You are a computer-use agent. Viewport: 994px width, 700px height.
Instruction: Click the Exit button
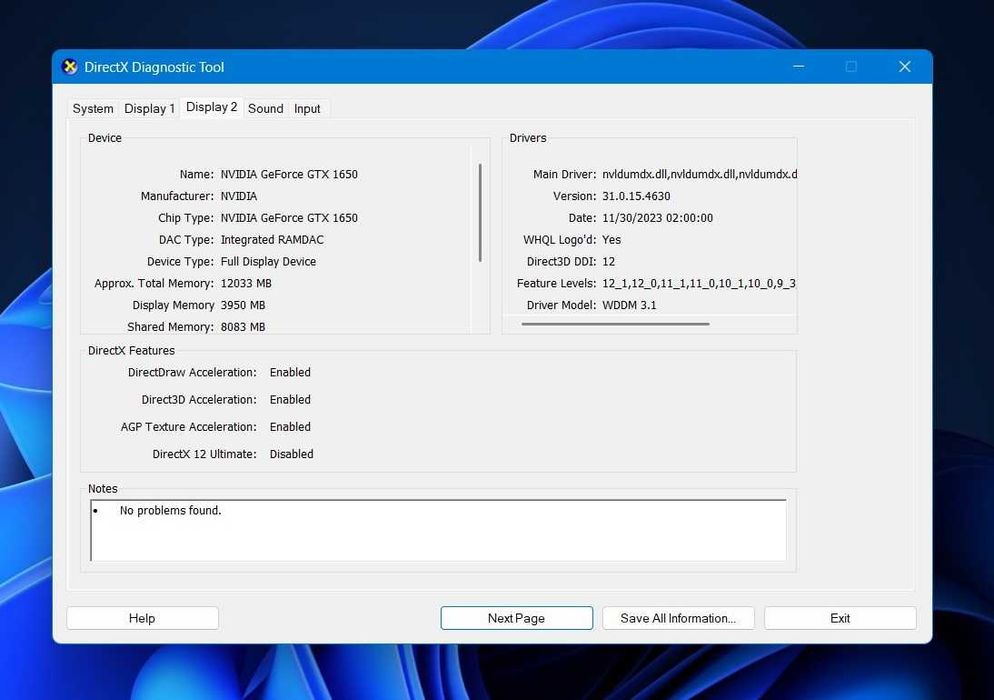(x=840, y=618)
